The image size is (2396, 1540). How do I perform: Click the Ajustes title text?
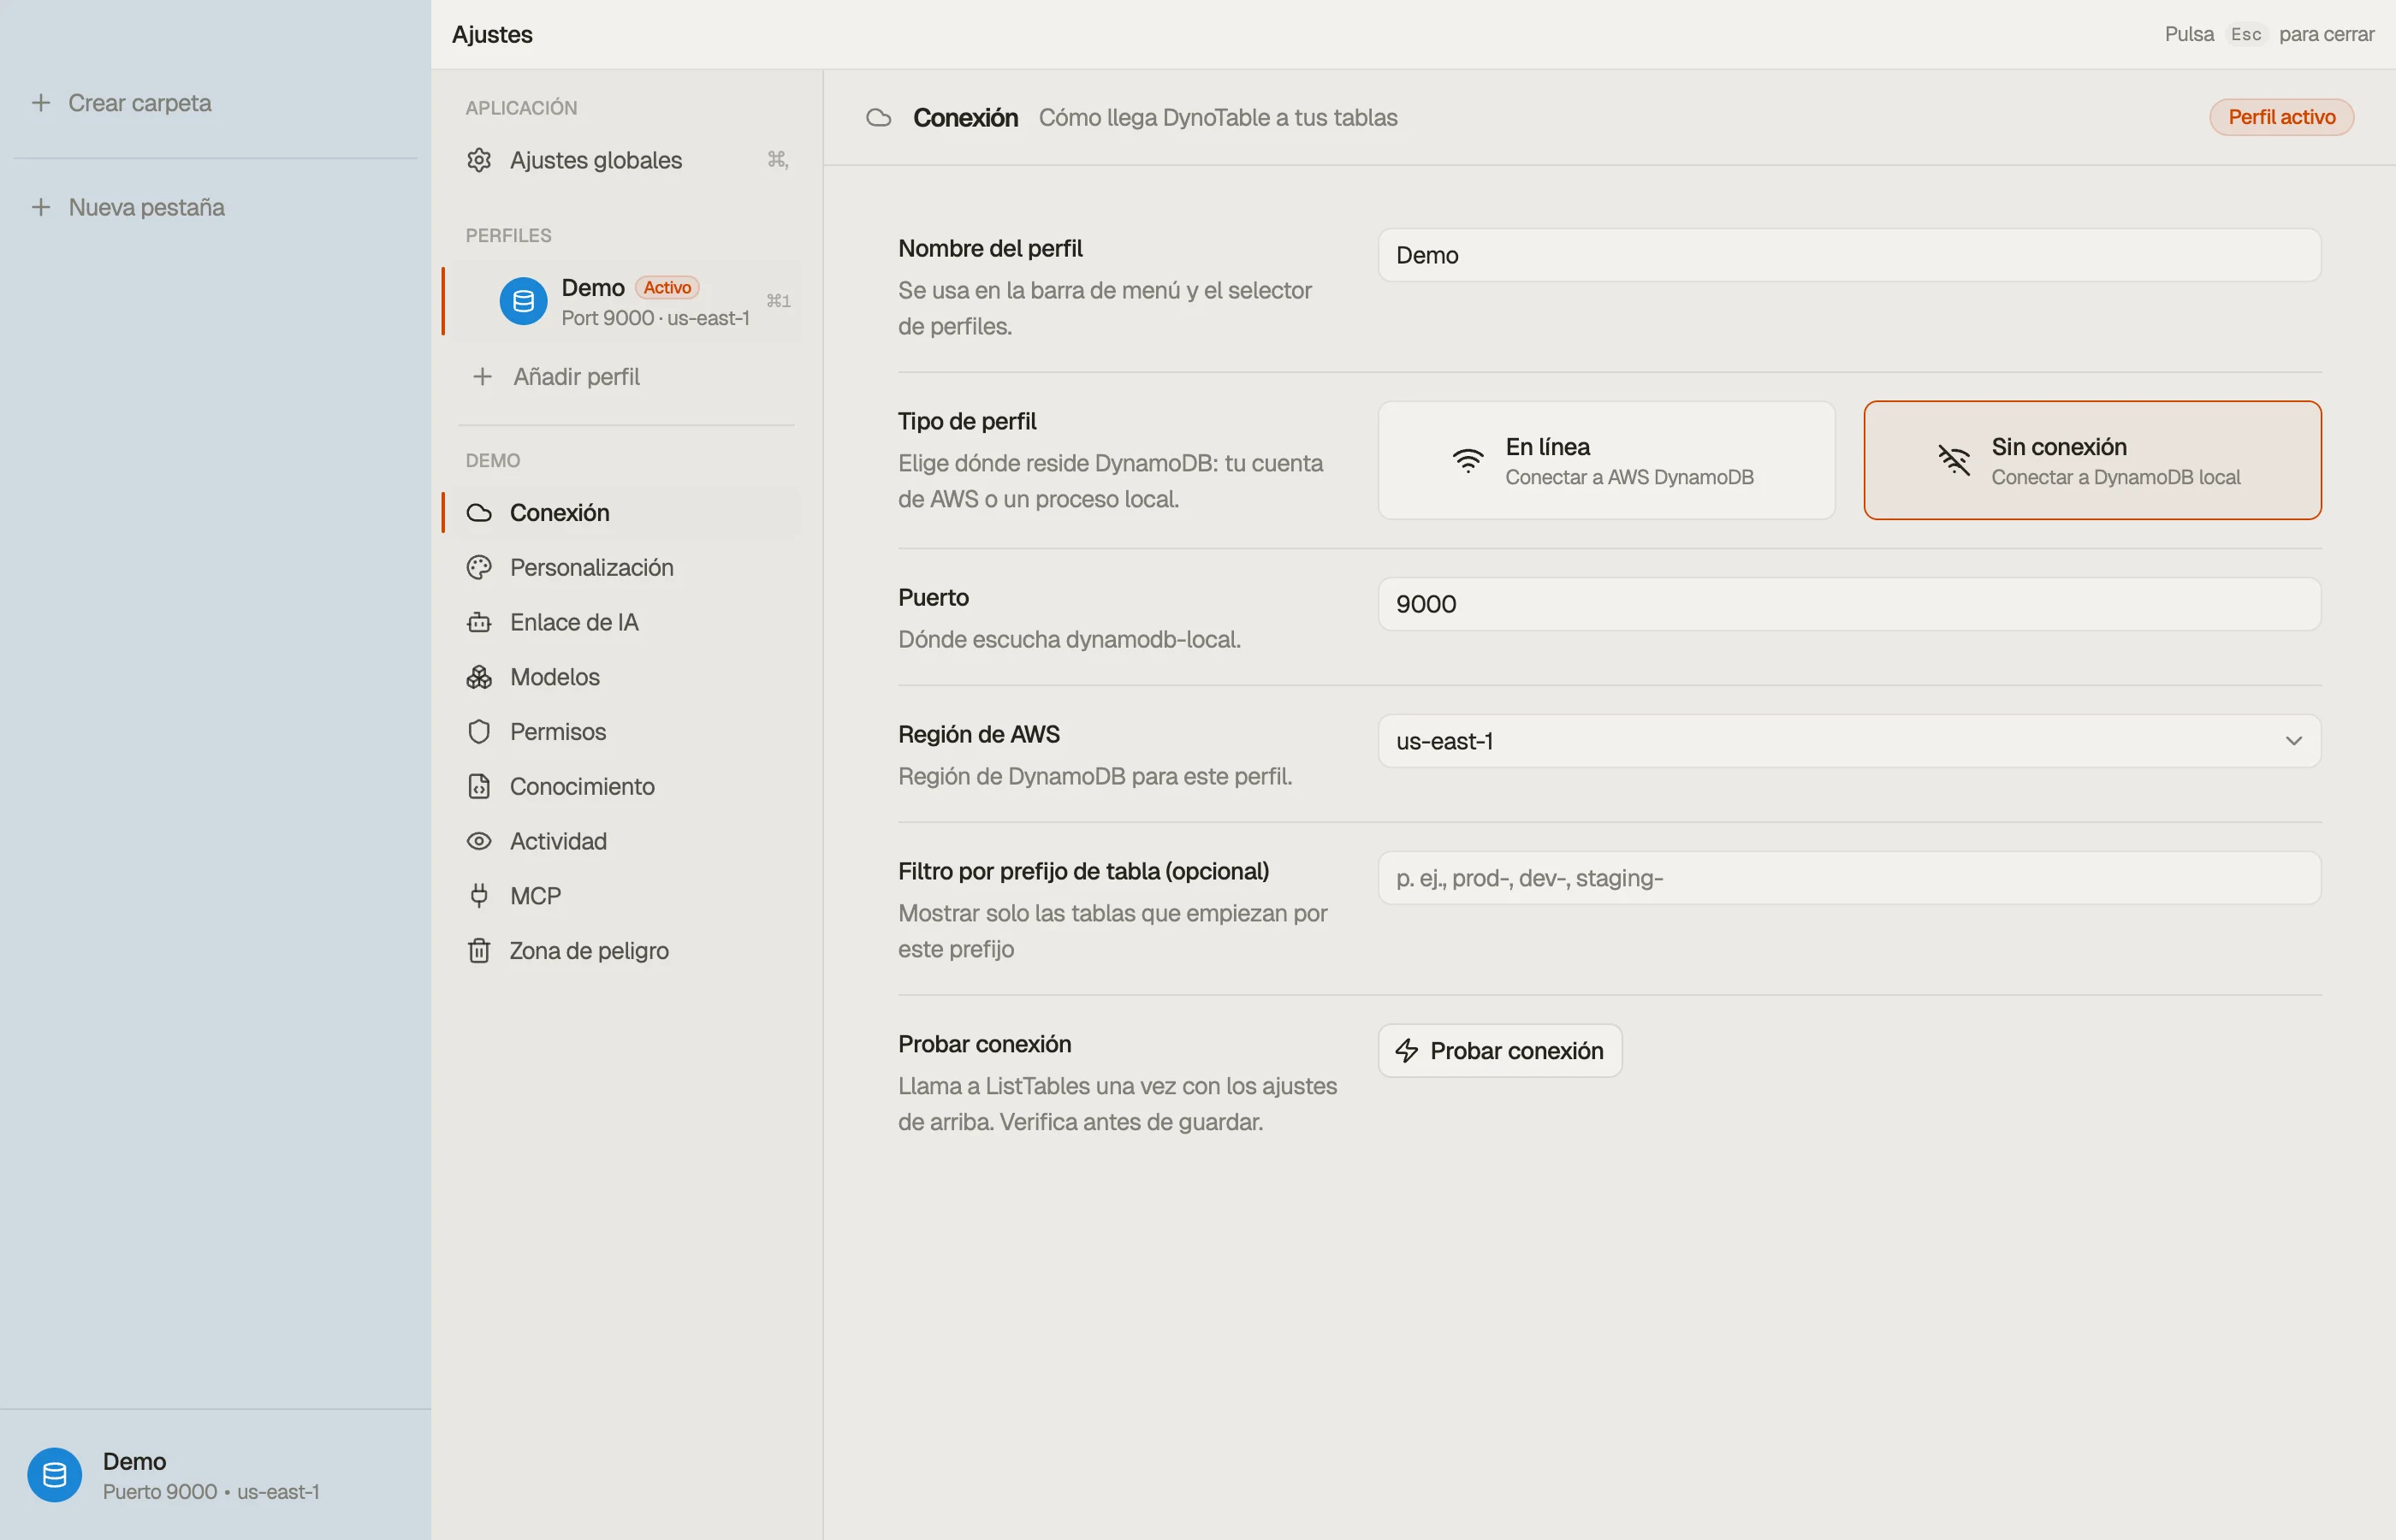coord(492,35)
